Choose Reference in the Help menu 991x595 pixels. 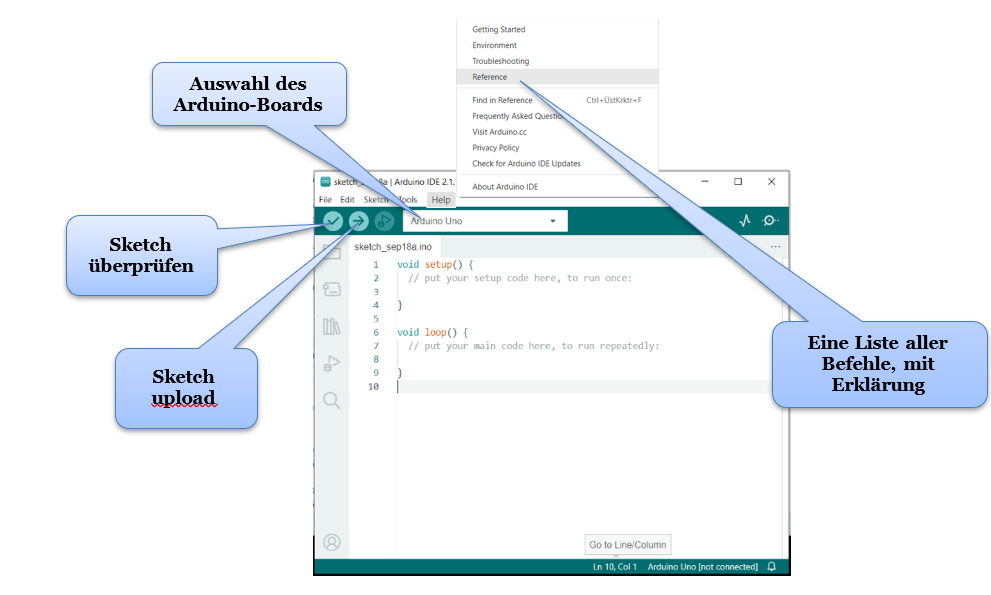(x=557, y=77)
